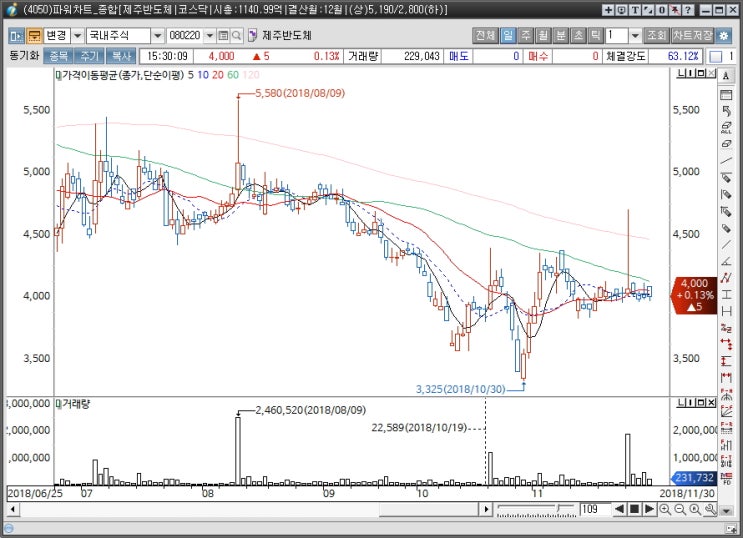743x538 pixels.
Task: Reset chart zoom with the dotted magnifier
Action: tap(695, 510)
